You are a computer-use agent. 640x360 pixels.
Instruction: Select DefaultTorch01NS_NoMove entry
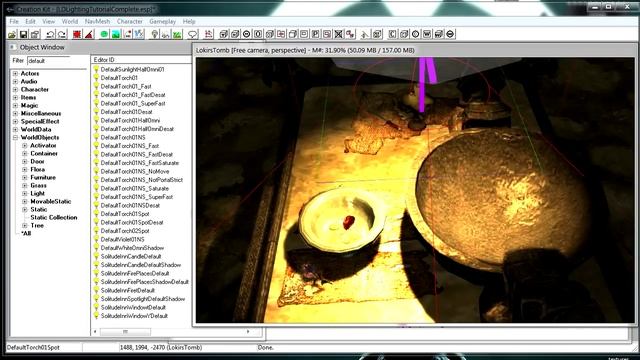click(x=135, y=171)
